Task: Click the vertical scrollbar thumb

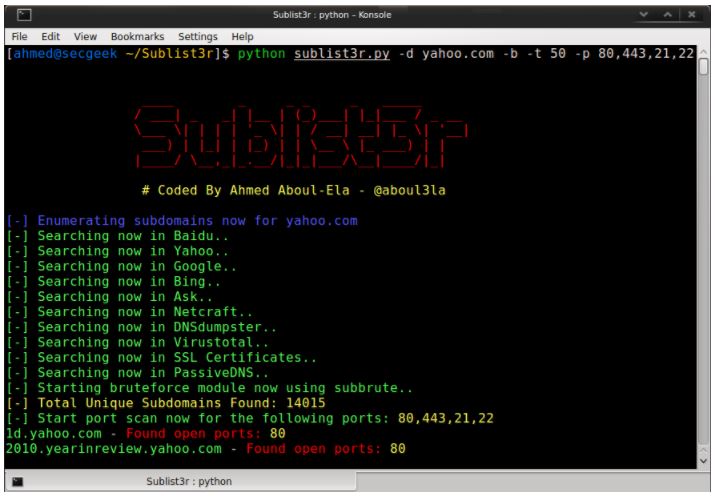Action: pos(704,66)
